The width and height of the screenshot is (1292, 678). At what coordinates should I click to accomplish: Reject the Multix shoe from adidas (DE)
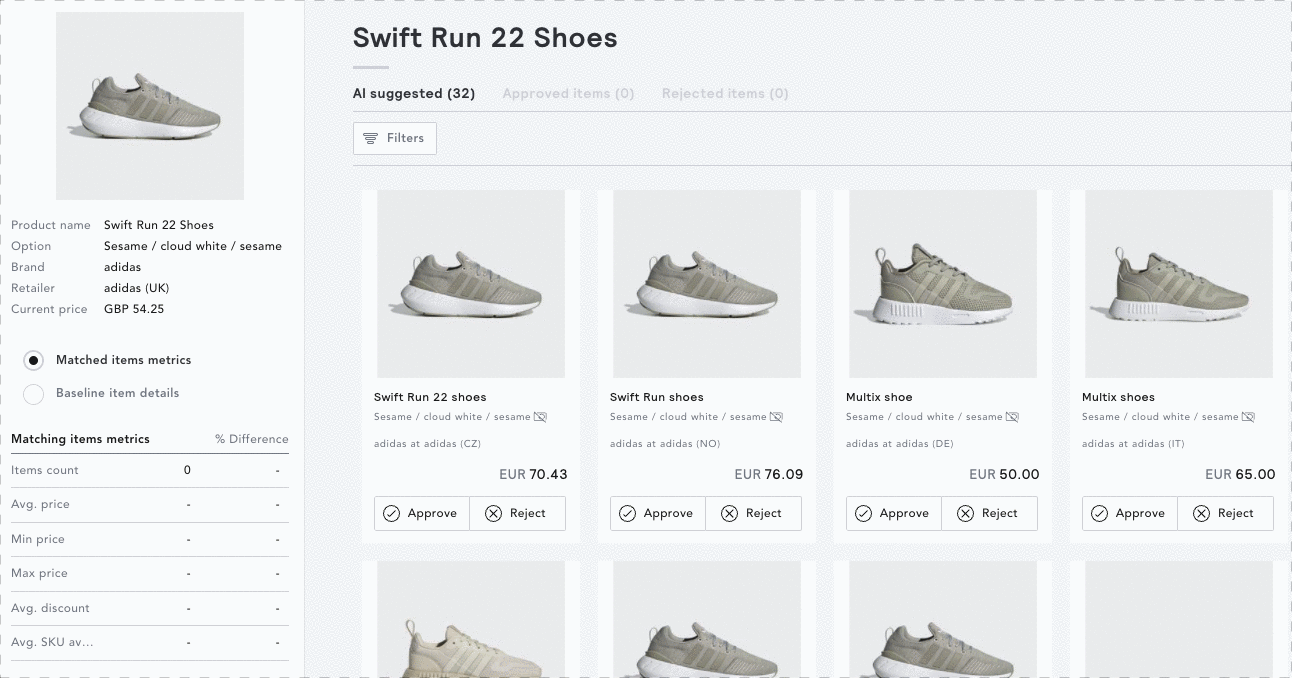pyautogui.click(x=989, y=513)
